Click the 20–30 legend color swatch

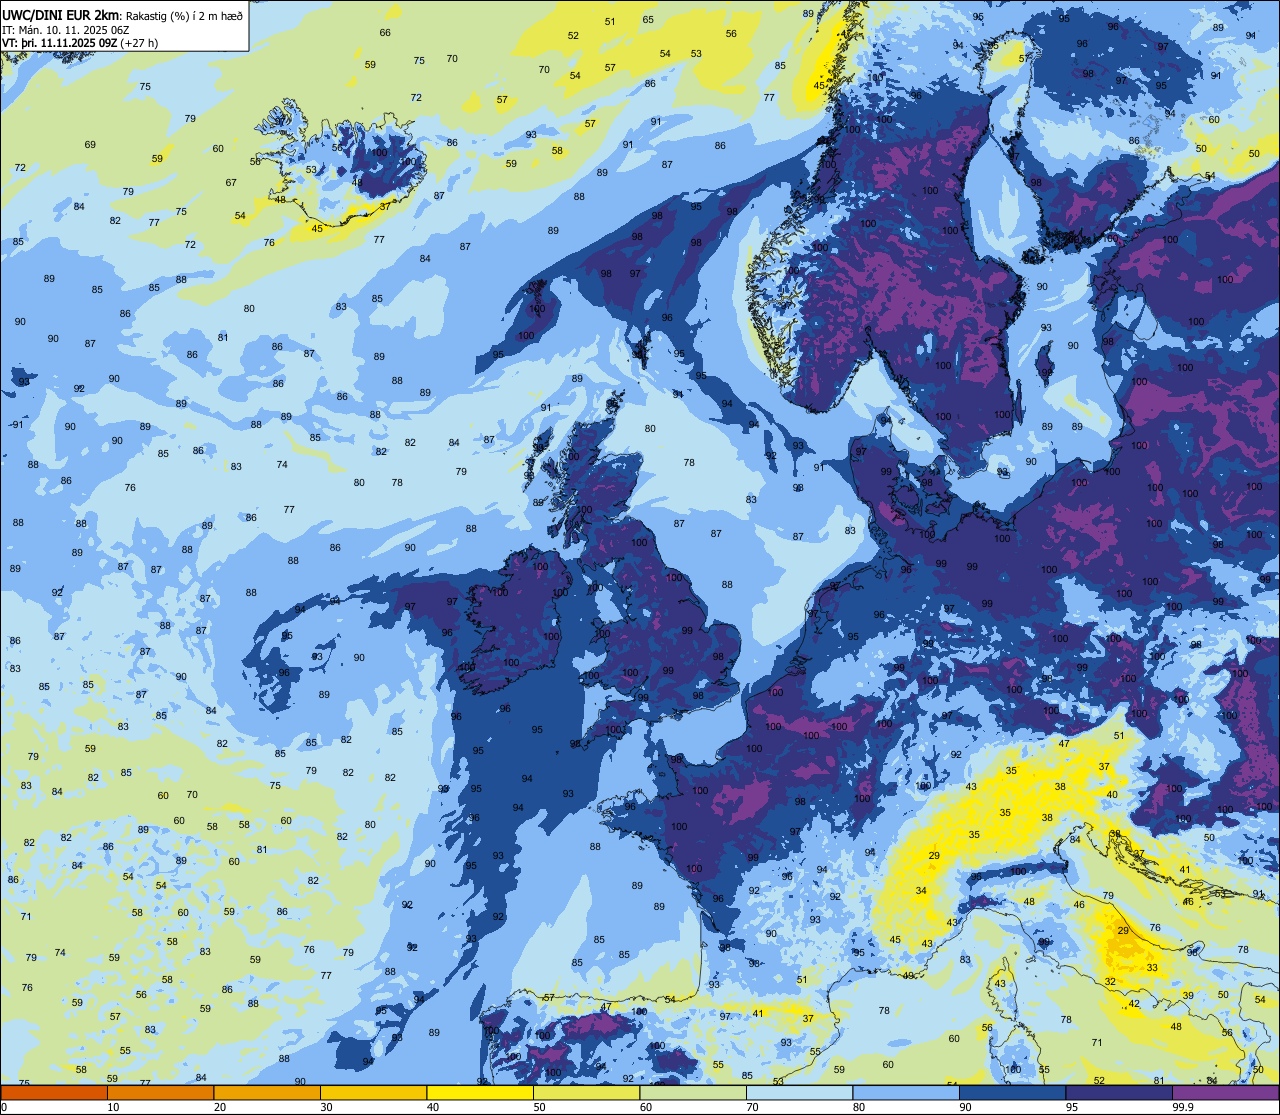pos(267,1092)
